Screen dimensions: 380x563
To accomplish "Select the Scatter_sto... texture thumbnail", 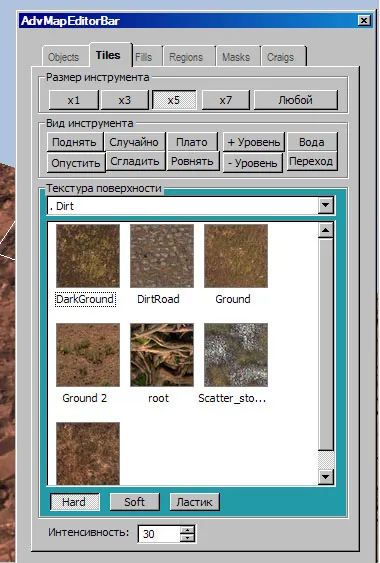I will coord(236,355).
